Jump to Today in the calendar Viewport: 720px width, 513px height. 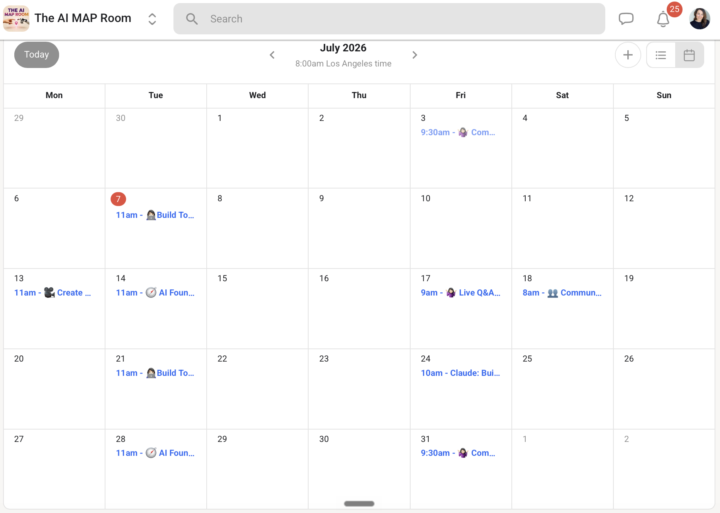[36, 55]
